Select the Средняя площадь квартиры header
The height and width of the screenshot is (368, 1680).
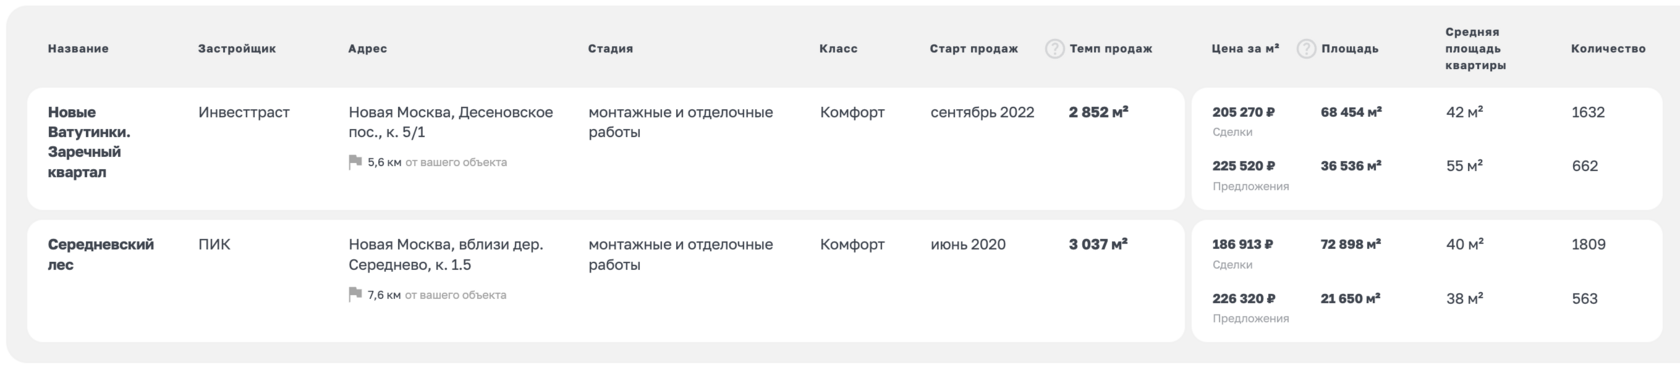1476,49
